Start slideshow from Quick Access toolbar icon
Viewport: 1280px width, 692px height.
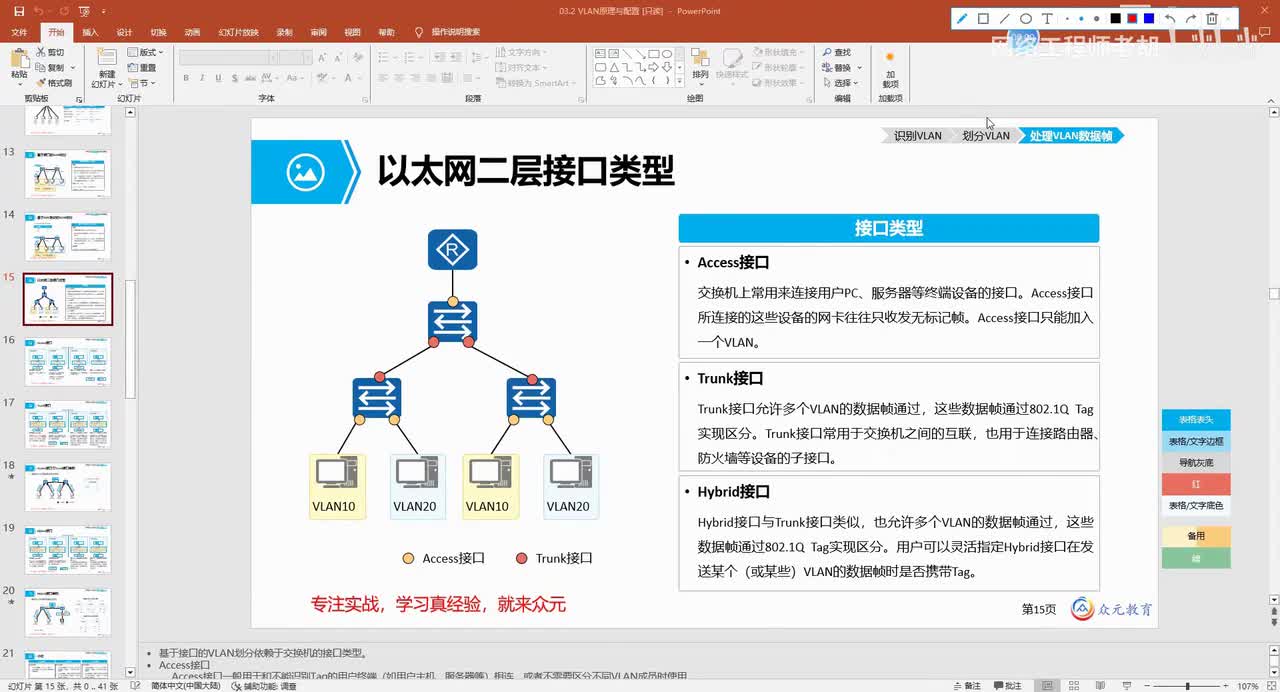coord(84,11)
